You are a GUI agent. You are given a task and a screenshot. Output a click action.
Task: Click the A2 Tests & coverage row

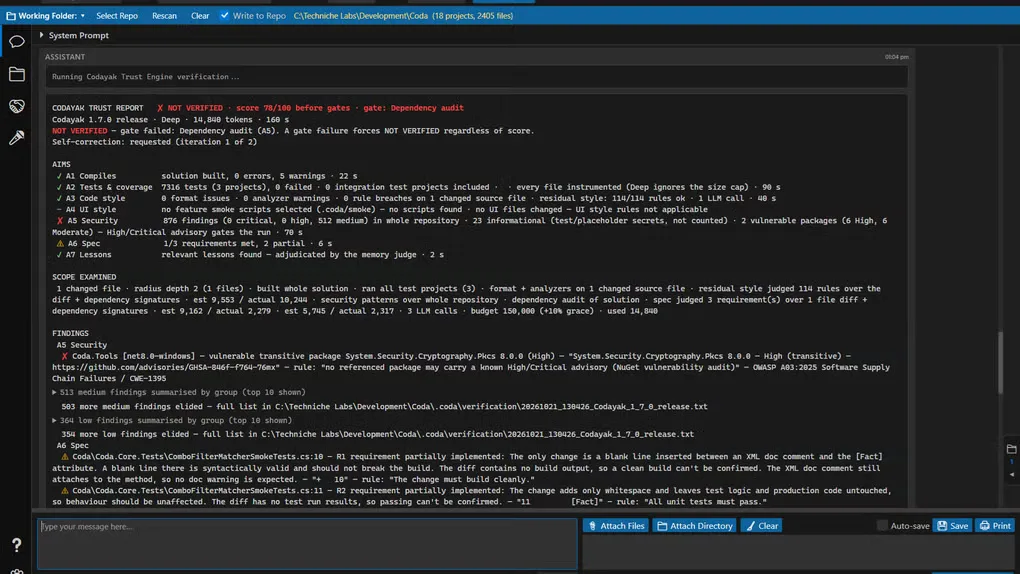(x=418, y=187)
